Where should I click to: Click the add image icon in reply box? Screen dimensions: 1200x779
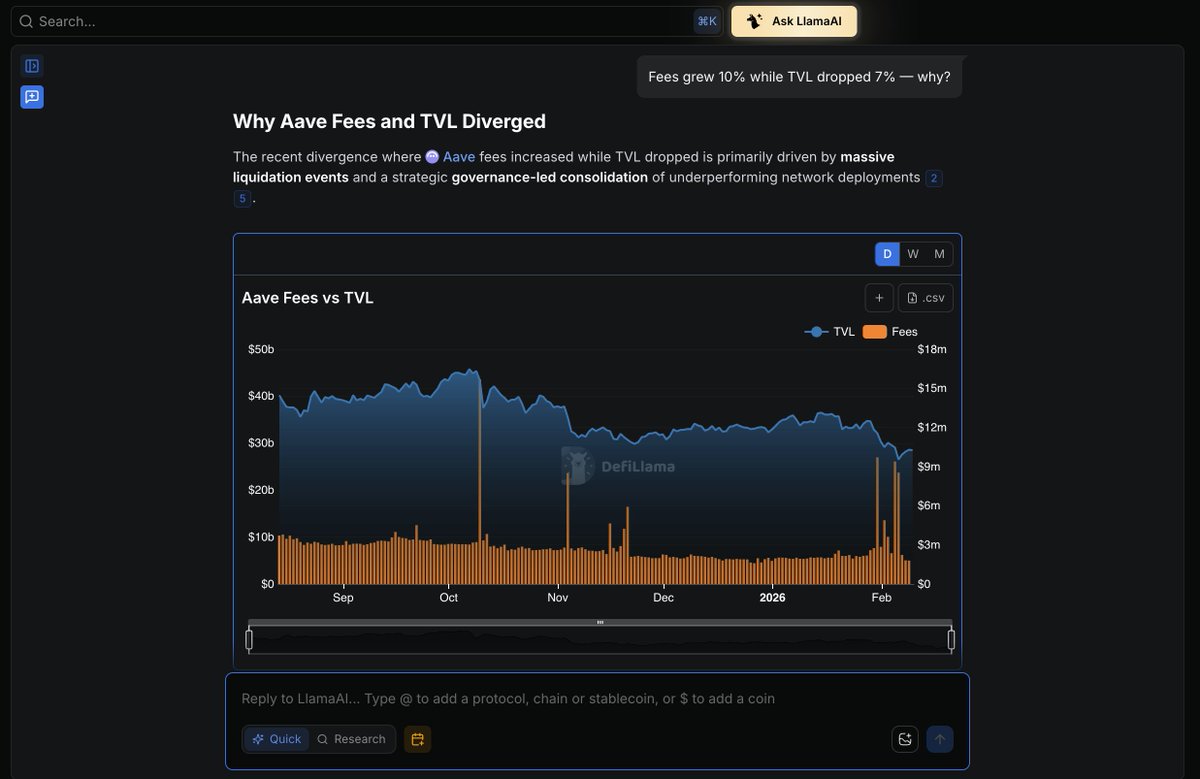pos(905,739)
